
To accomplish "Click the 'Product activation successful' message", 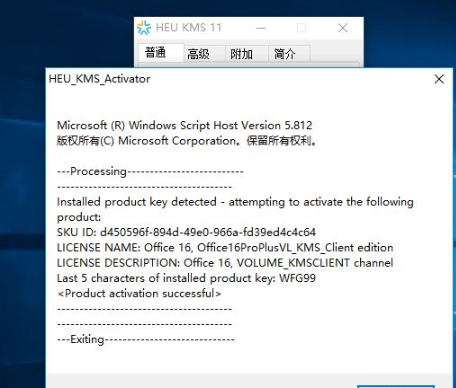I will 139,293.
